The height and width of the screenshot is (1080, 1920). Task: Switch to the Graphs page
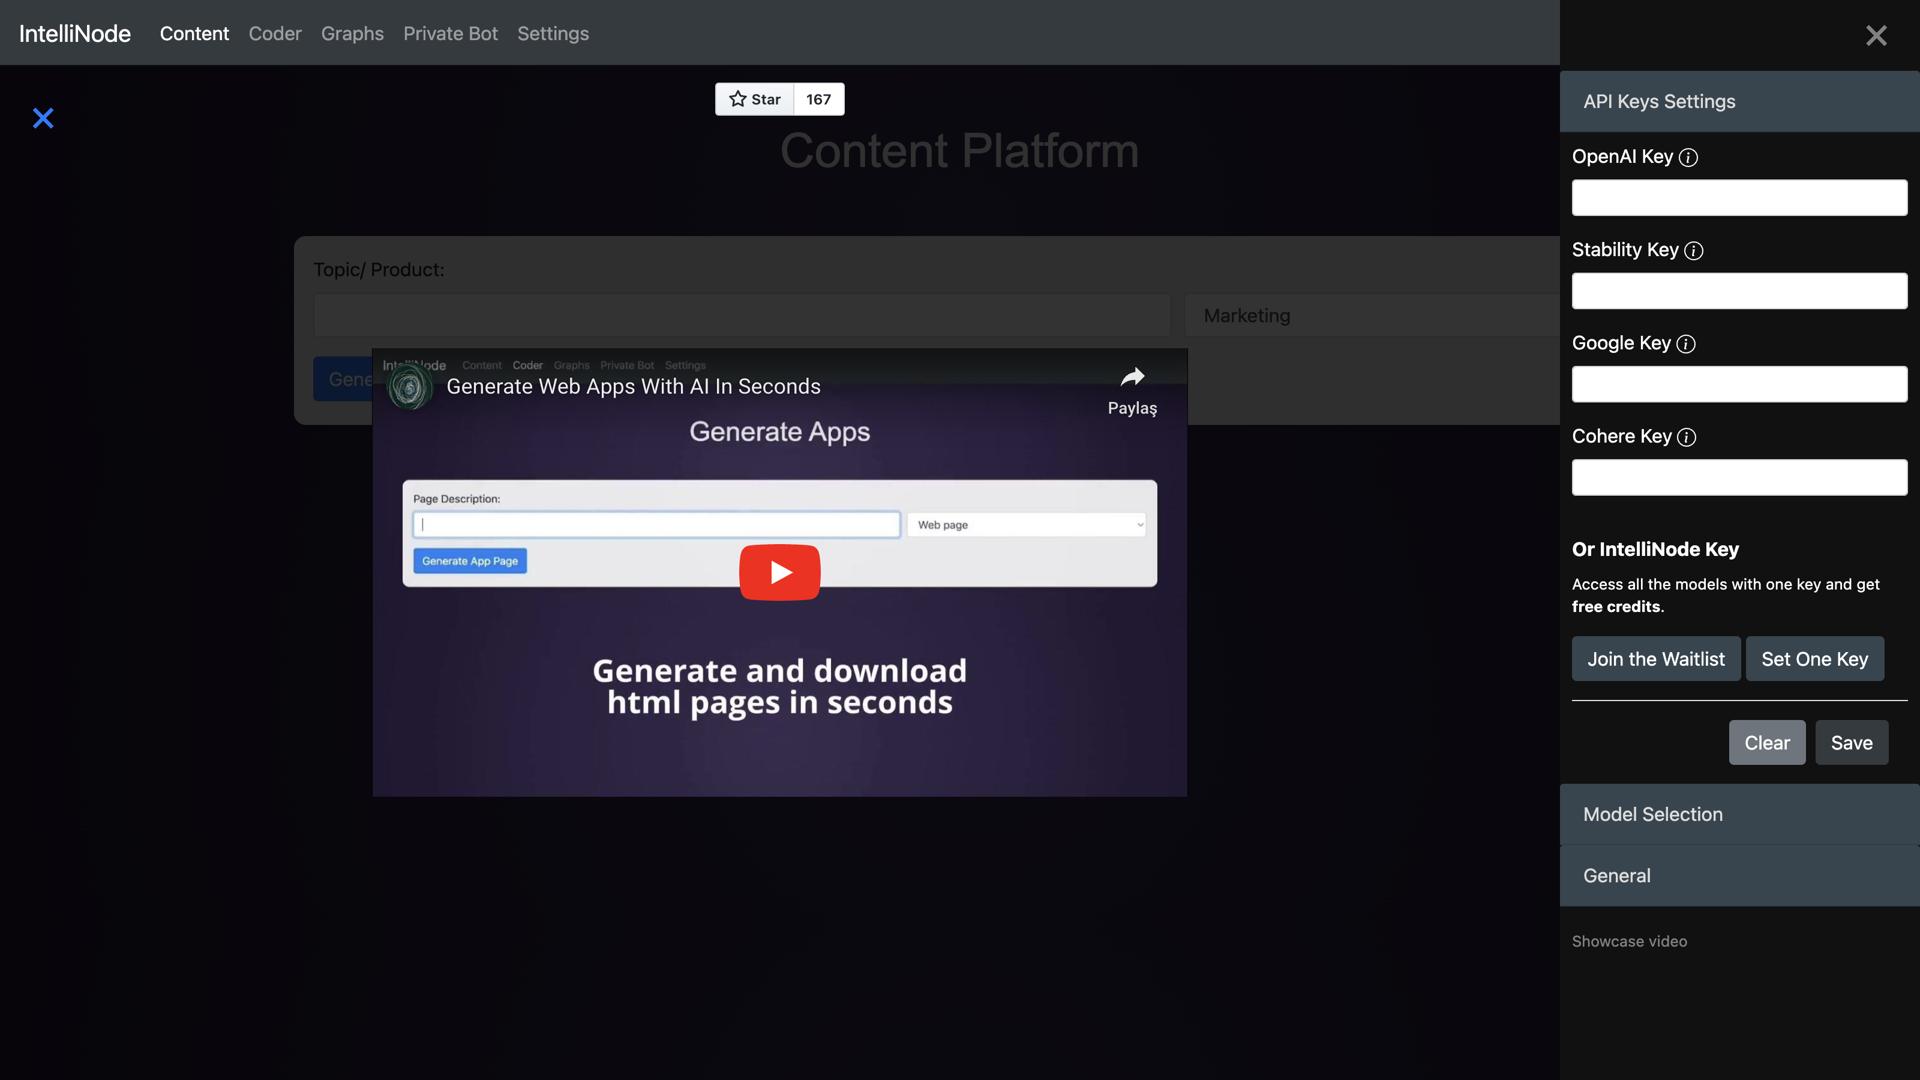[x=352, y=33]
